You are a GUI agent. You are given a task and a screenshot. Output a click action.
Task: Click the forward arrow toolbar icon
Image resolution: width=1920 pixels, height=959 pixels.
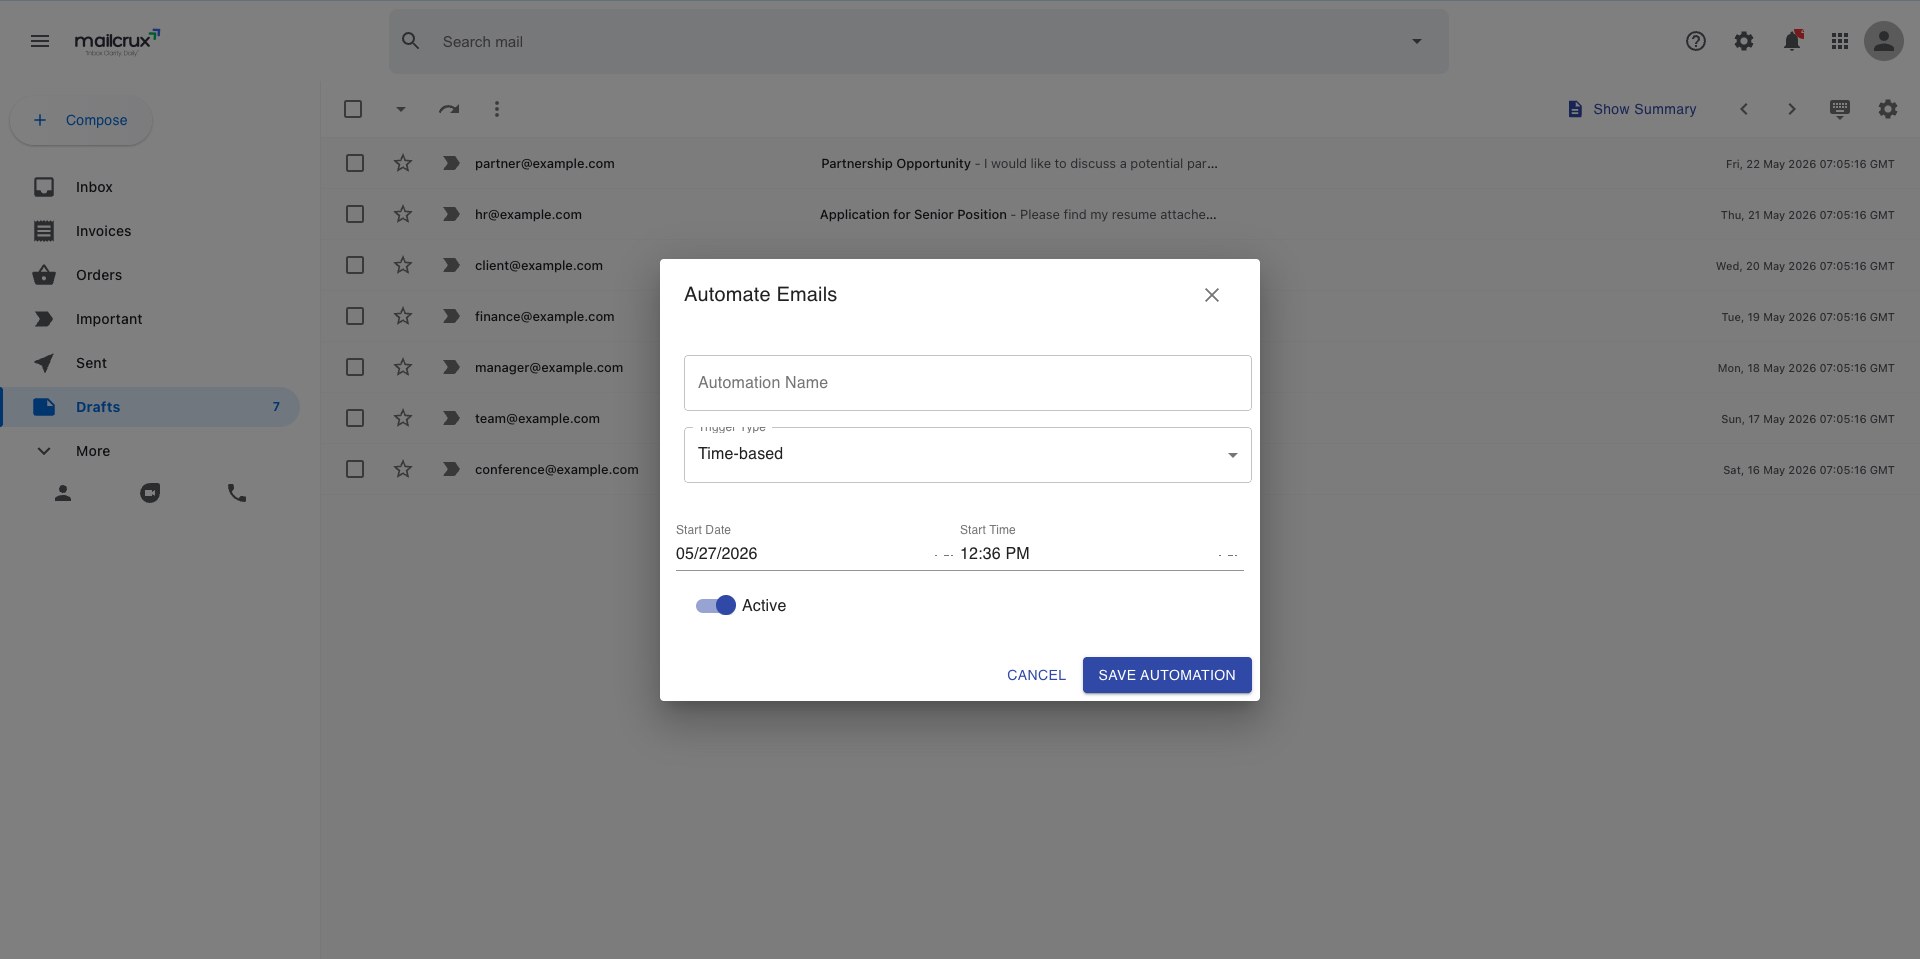[449, 109]
